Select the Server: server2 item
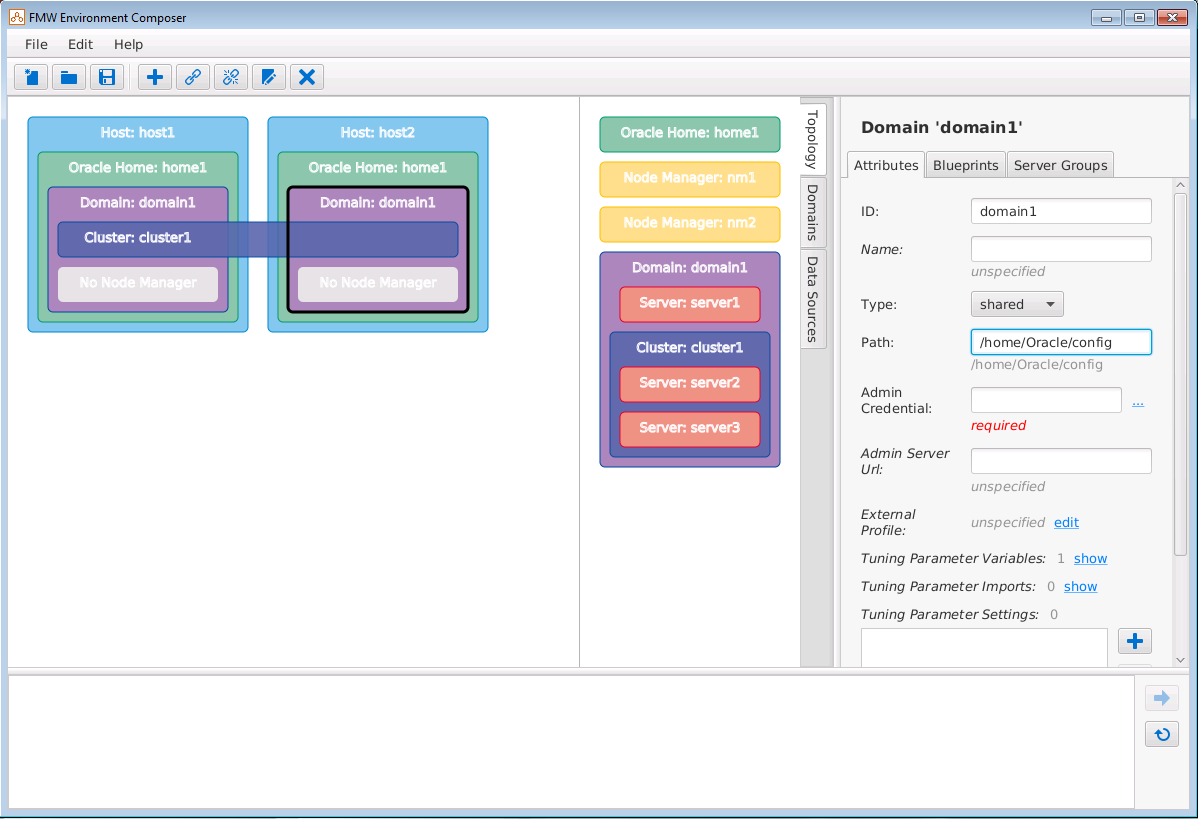This screenshot has width=1198, height=819. pyautogui.click(x=690, y=384)
